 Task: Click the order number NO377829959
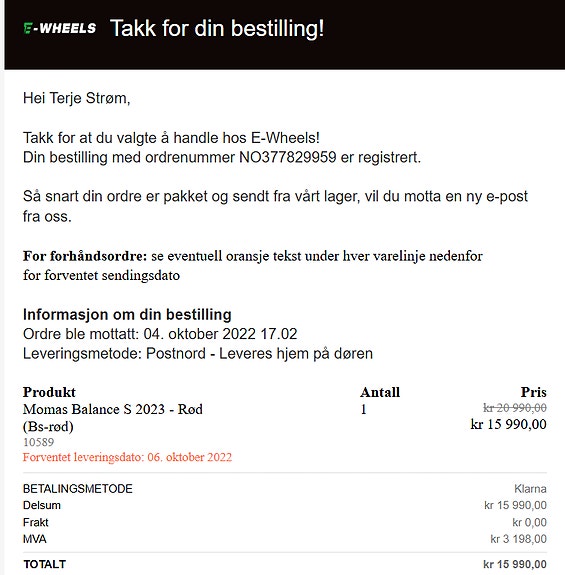point(287,157)
